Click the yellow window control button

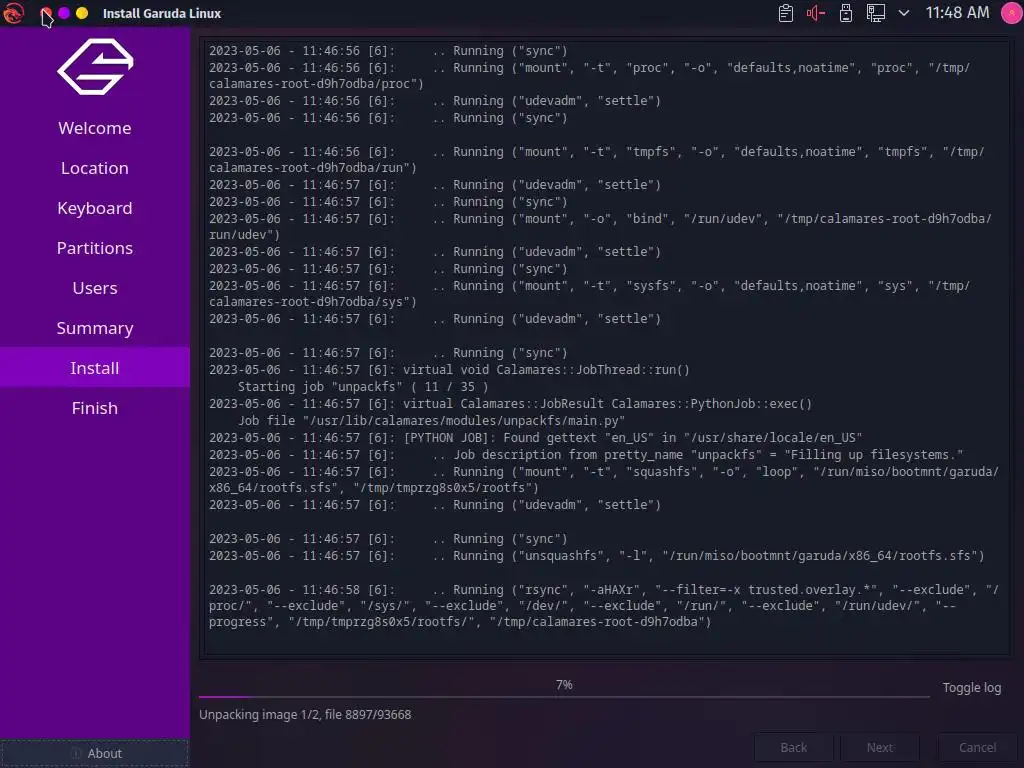tap(82, 13)
